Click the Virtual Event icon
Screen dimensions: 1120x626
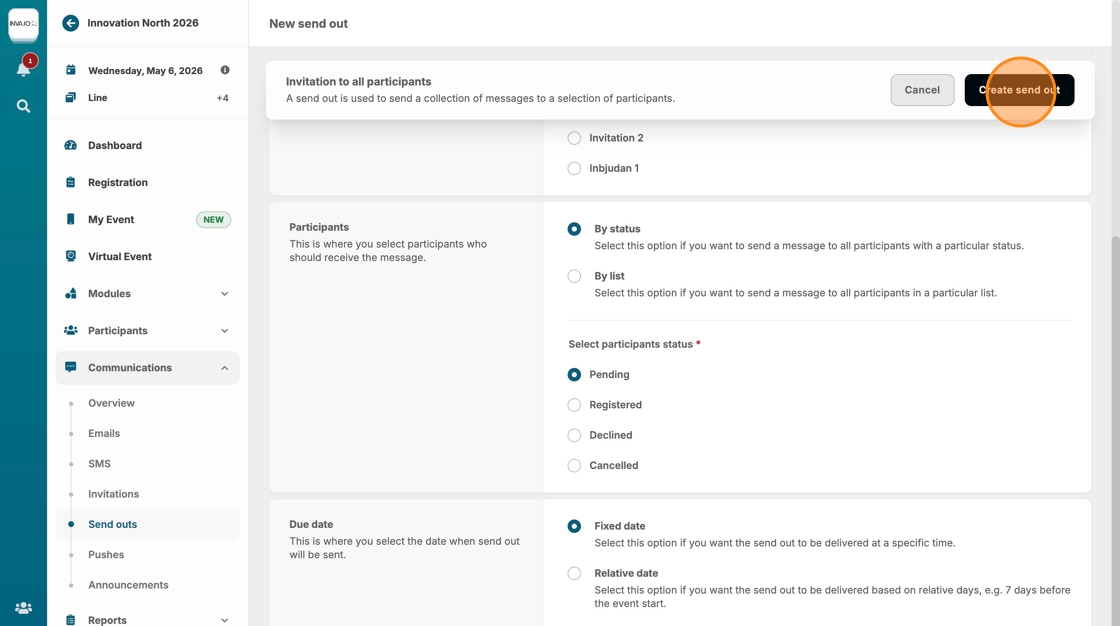[x=71, y=256]
